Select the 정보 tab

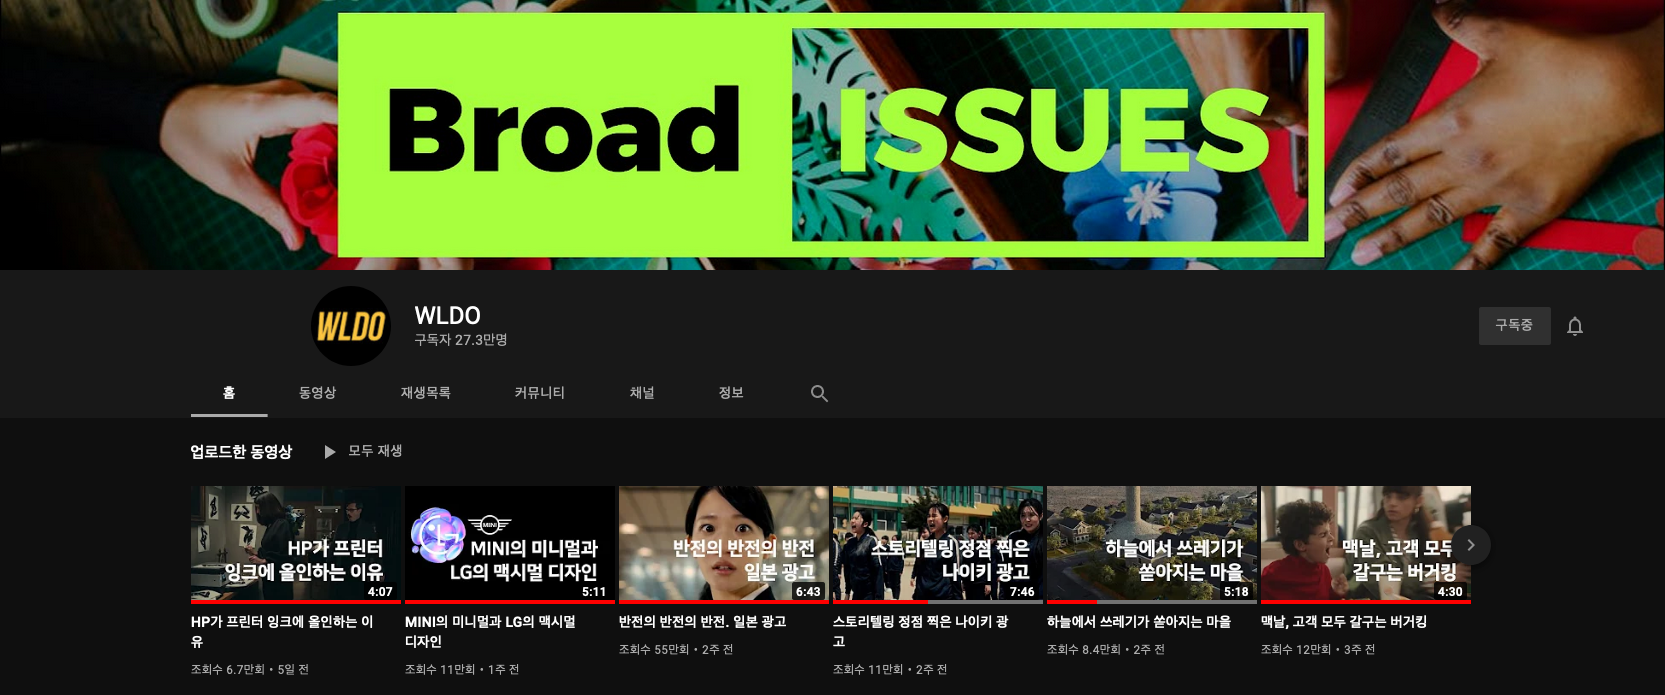(x=731, y=393)
